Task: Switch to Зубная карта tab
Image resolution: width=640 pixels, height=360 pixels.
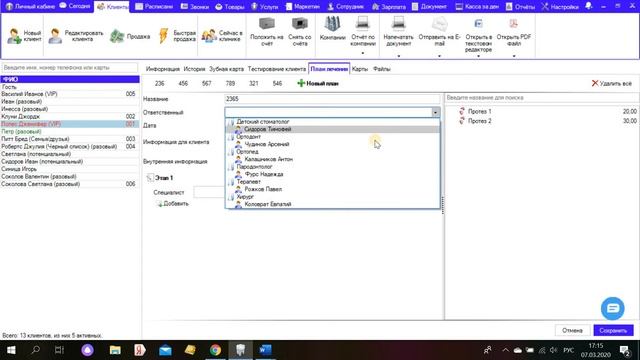Action: pyautogui.click(x=226, y=69)
